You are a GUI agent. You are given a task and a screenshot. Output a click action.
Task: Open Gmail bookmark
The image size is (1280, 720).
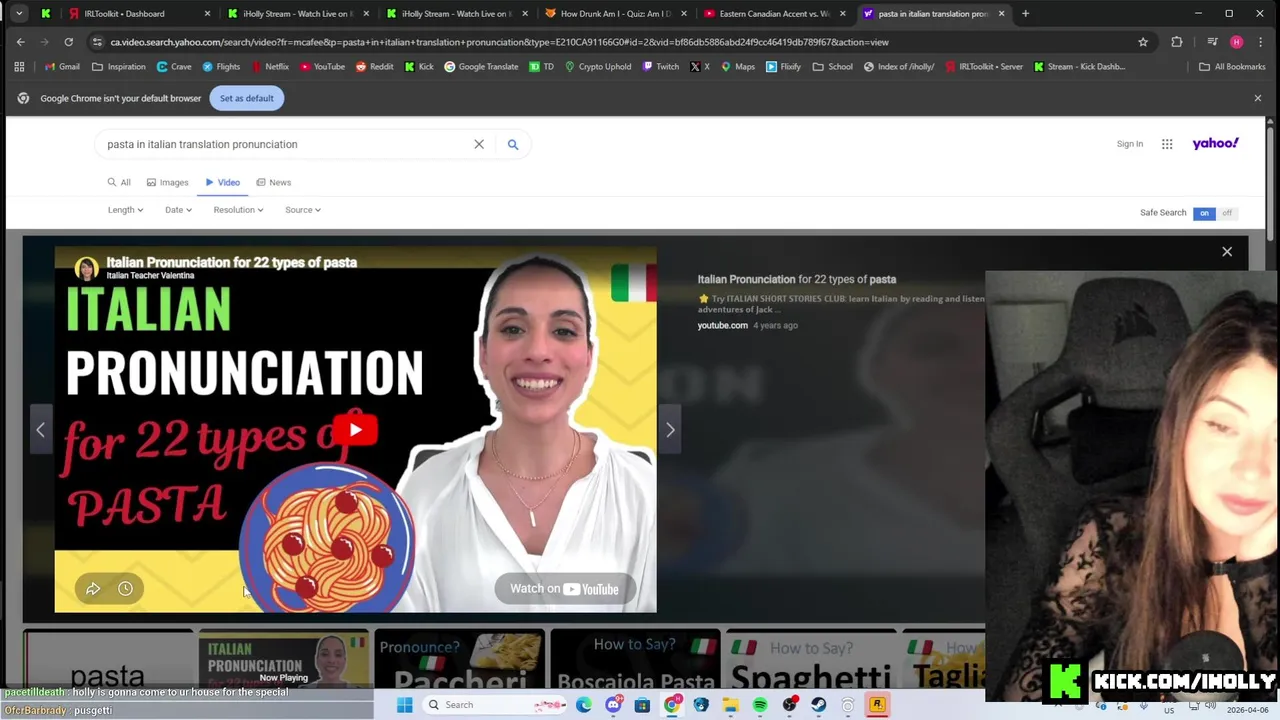coord(60,67)
